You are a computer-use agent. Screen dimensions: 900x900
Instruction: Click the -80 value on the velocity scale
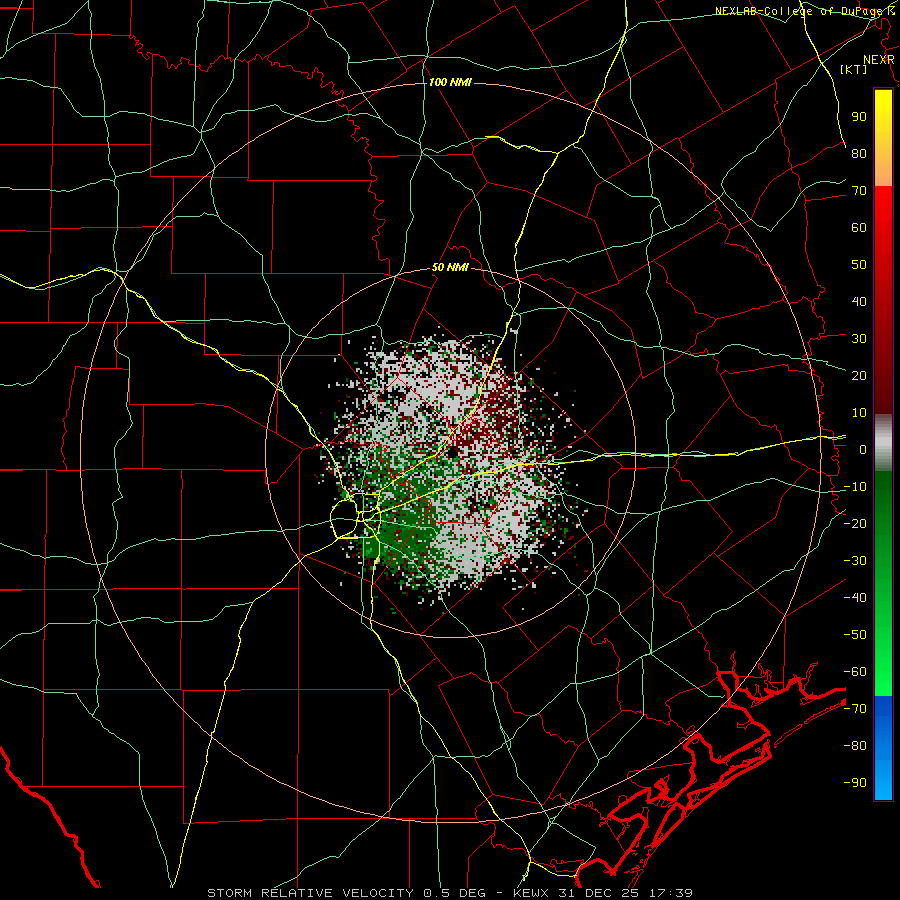point(855,746)
